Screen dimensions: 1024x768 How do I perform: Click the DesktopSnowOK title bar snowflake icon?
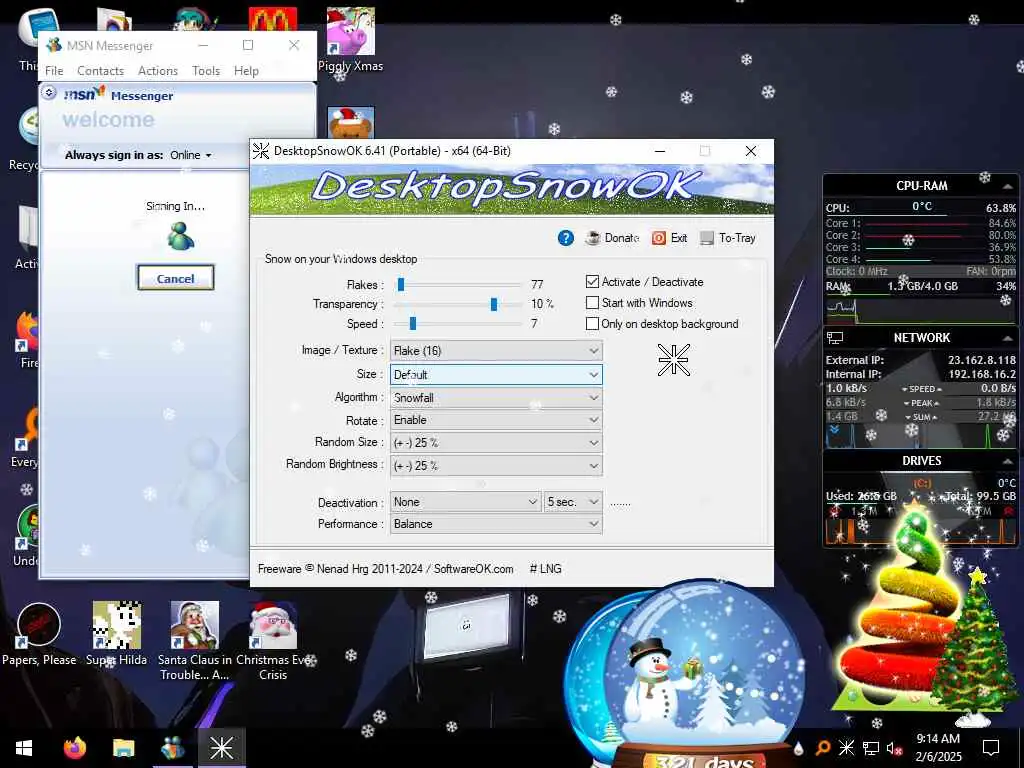tap(261, 151)
